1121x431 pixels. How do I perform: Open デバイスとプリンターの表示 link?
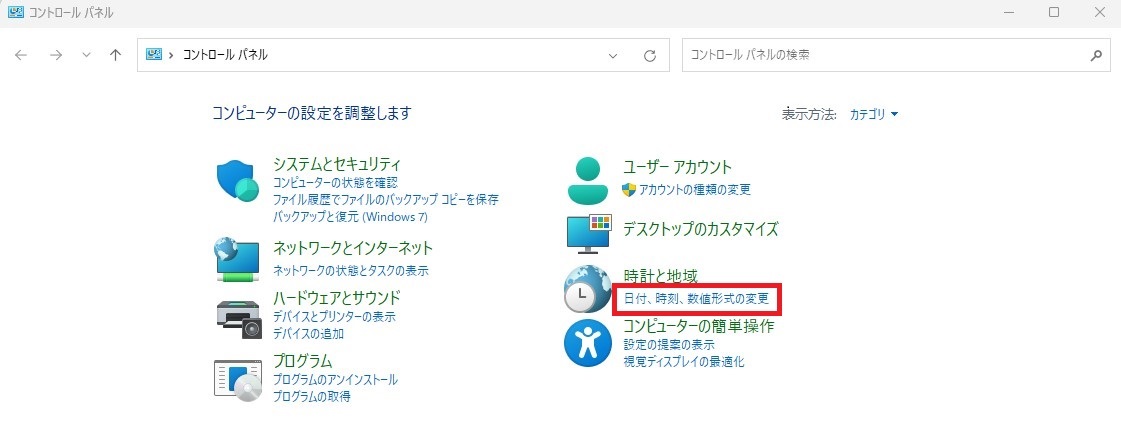tap(335, 317)
